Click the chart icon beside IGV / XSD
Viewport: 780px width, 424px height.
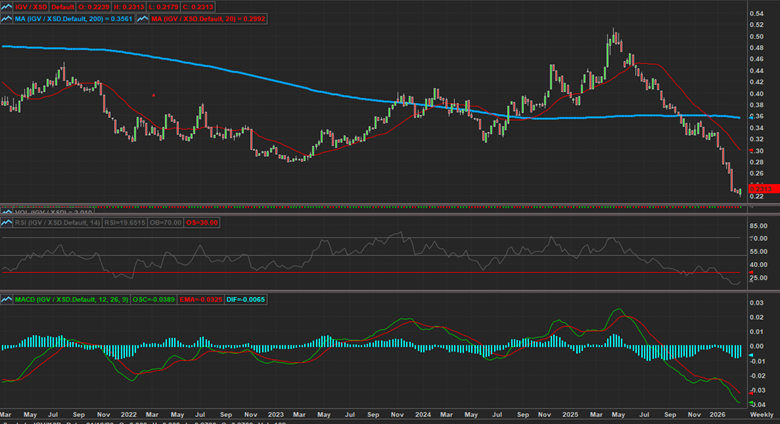(x=7, y=5)
